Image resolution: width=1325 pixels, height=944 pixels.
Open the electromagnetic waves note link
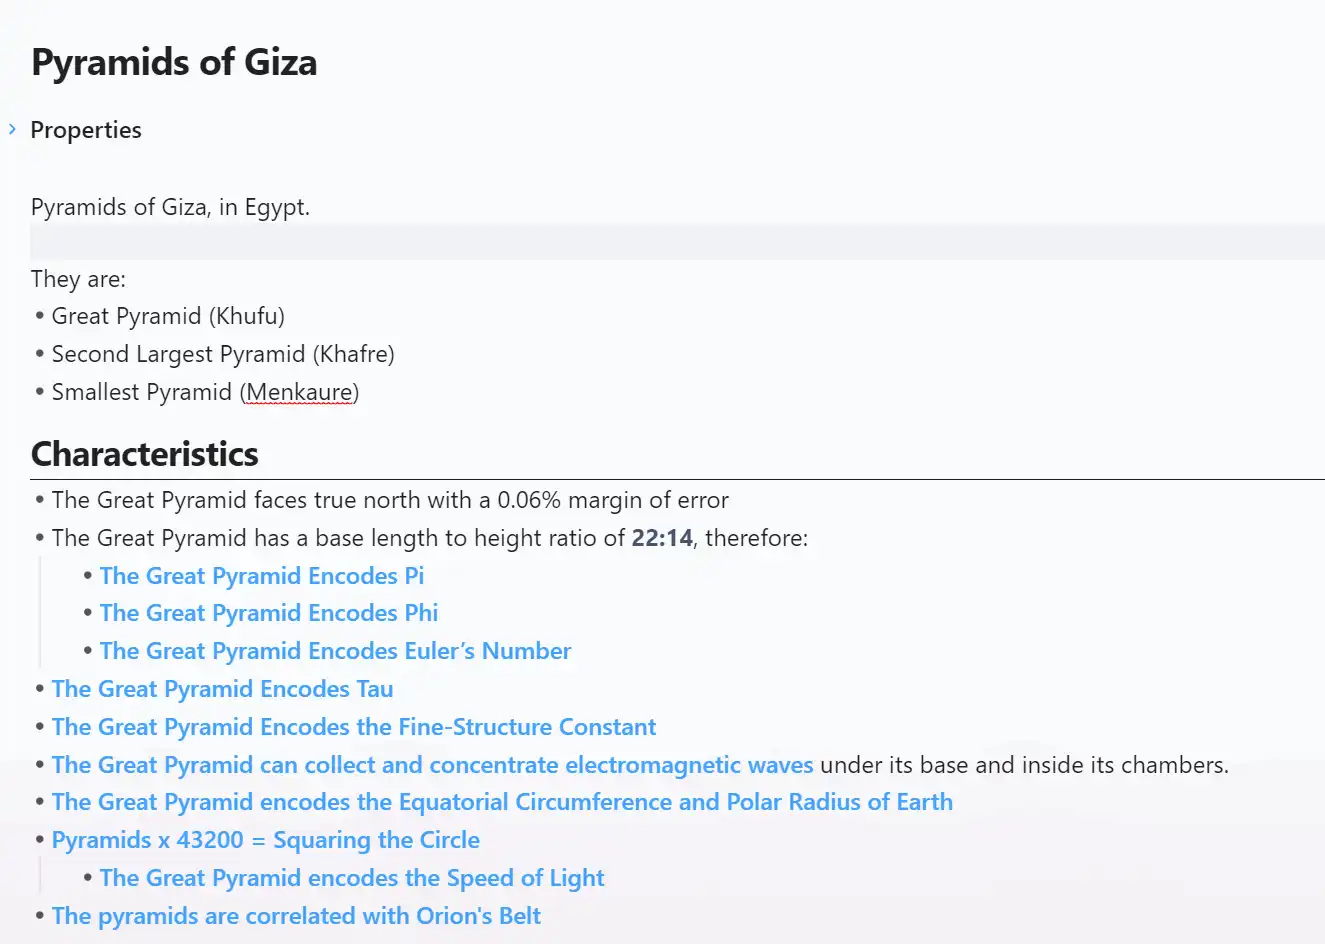click(432, 765)
